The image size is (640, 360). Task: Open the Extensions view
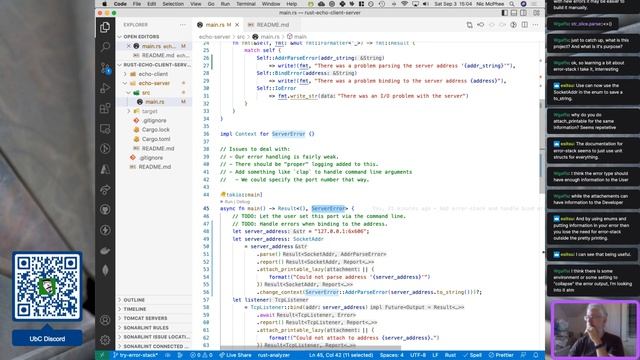pos(105,108)
